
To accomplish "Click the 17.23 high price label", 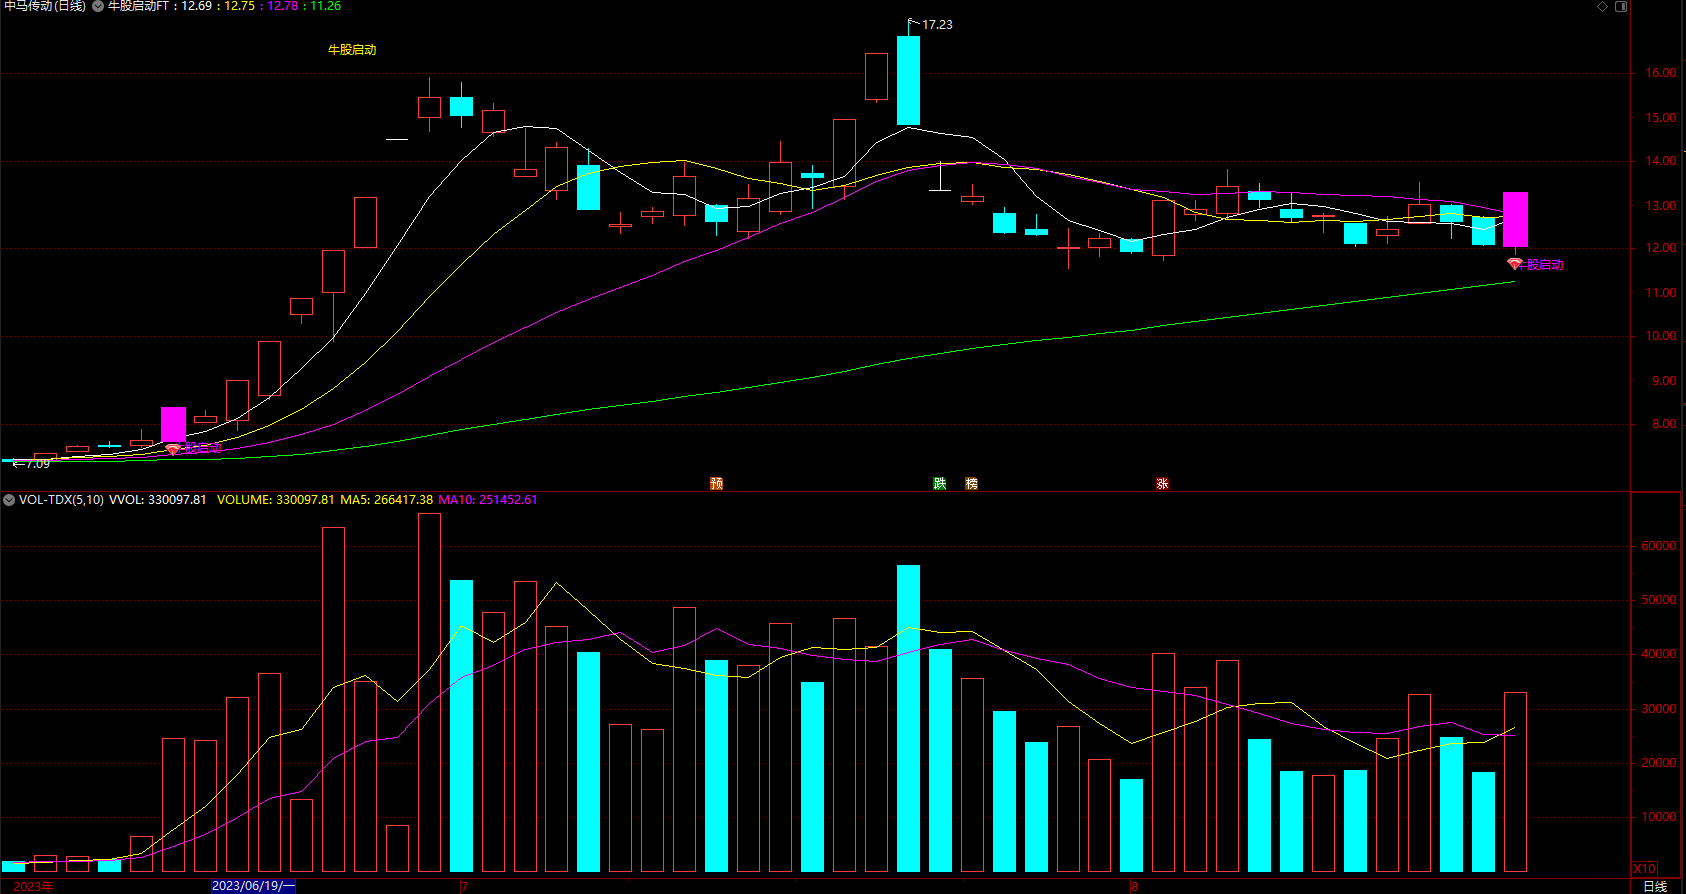I will (937, 25).
